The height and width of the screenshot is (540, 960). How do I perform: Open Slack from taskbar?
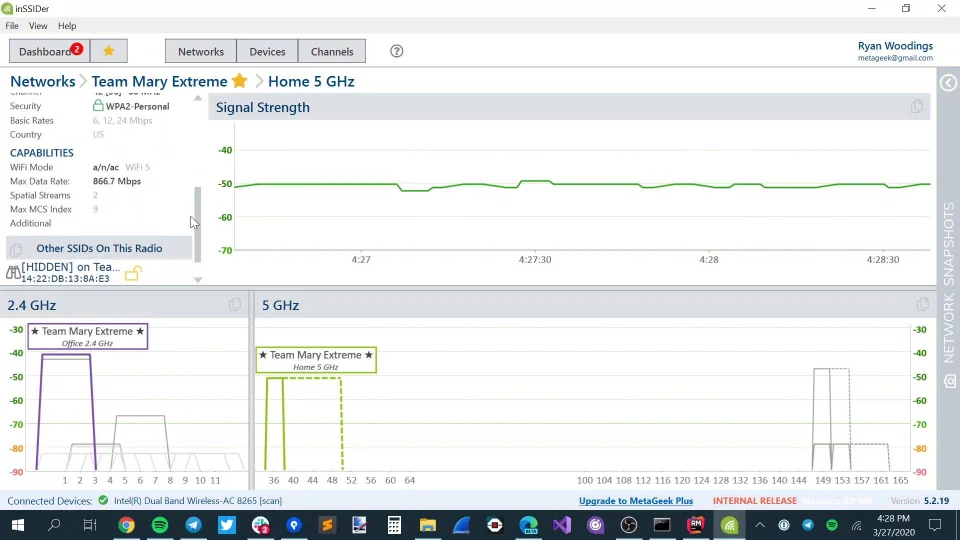coord(260,525)
